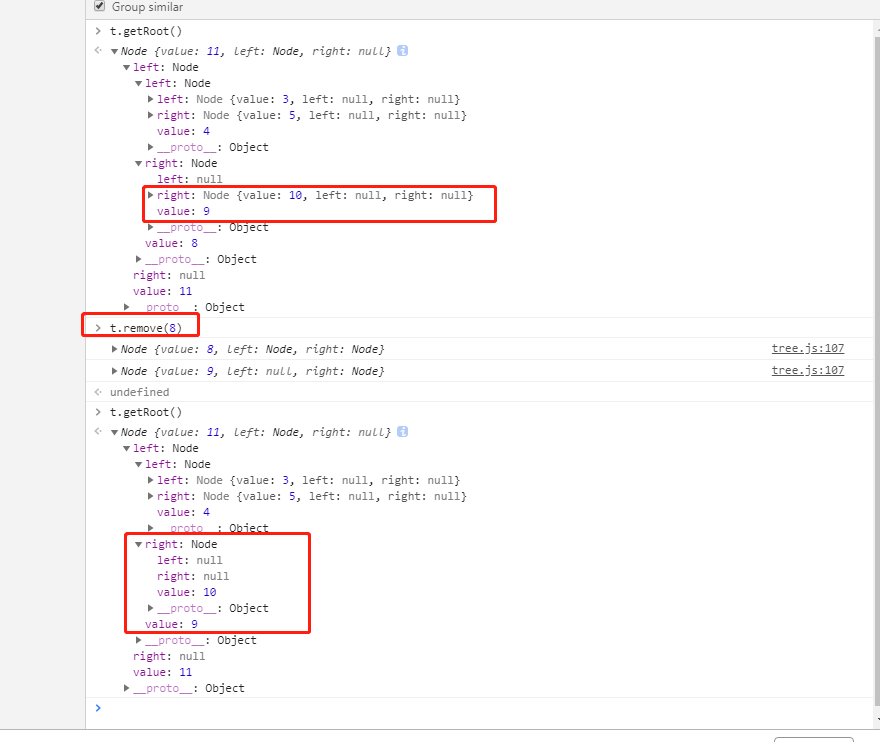
Task: Click info icon beside first root Node
Action: tap(402, 51)
